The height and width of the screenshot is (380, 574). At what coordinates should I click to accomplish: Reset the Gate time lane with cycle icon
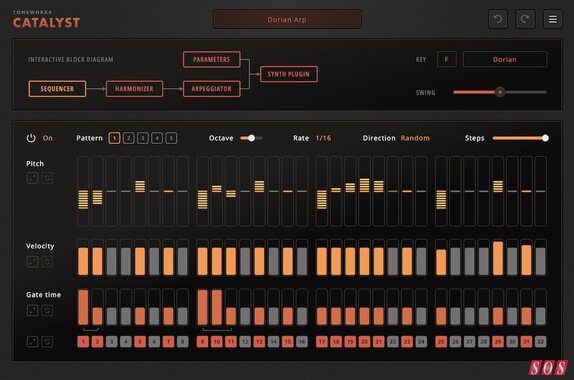47,310
